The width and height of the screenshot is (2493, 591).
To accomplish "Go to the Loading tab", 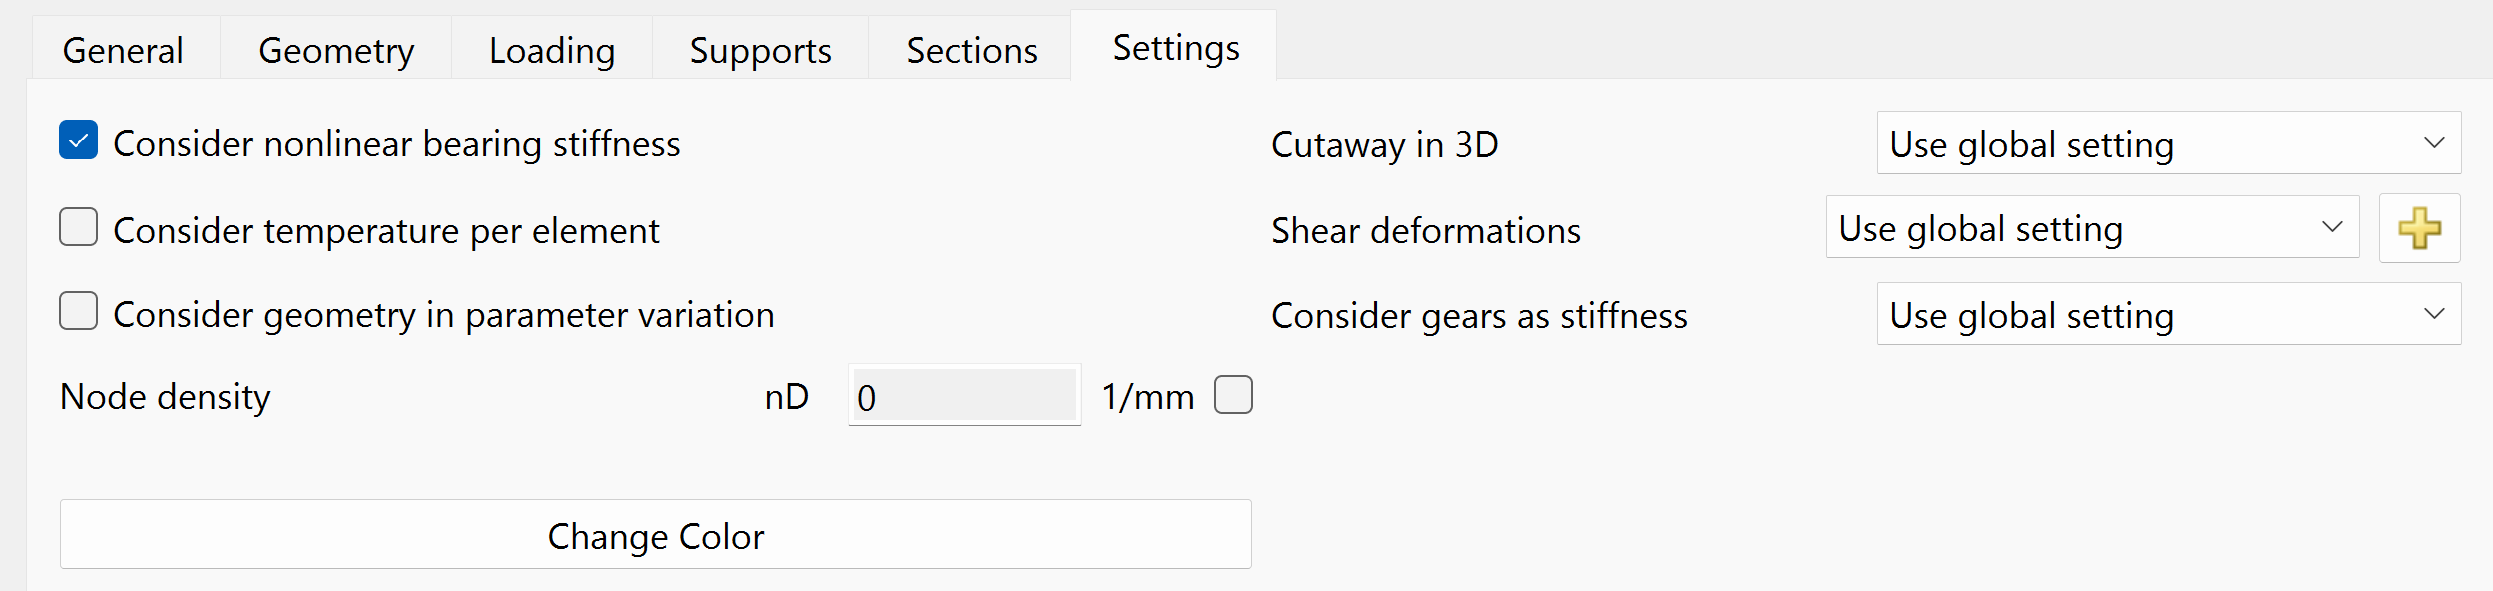I will [x=552, y=50].
